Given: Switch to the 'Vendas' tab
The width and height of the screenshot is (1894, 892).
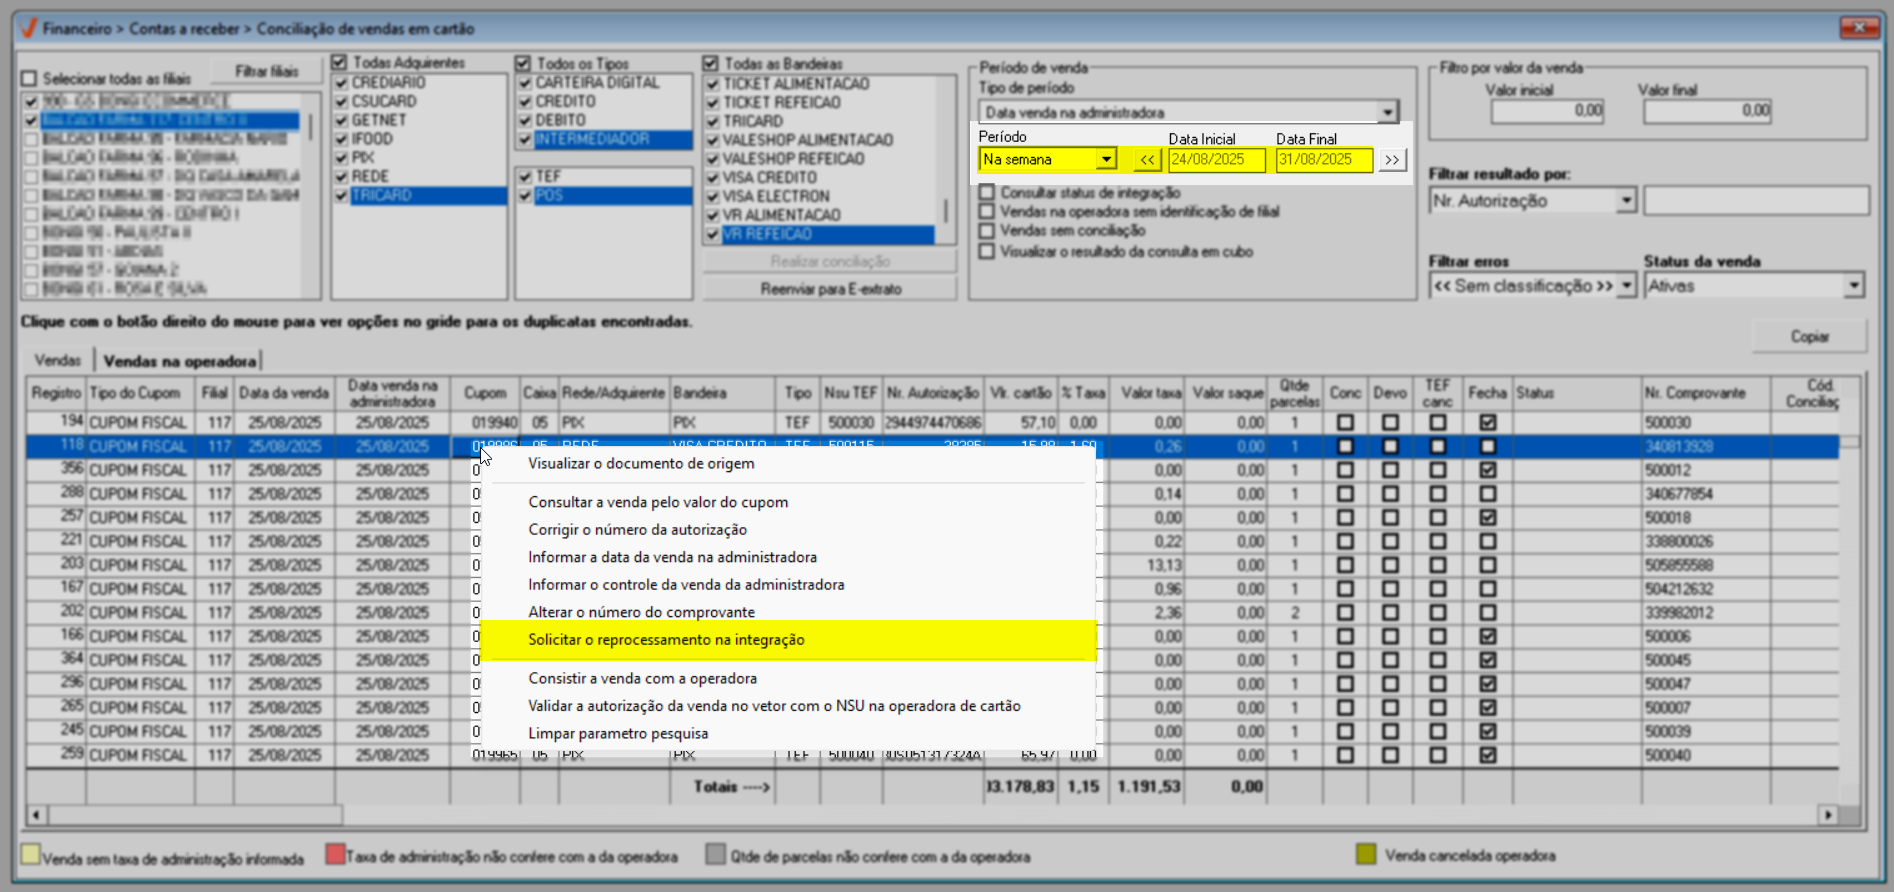Looking at the screenshot, I should [x=58, y=360].
